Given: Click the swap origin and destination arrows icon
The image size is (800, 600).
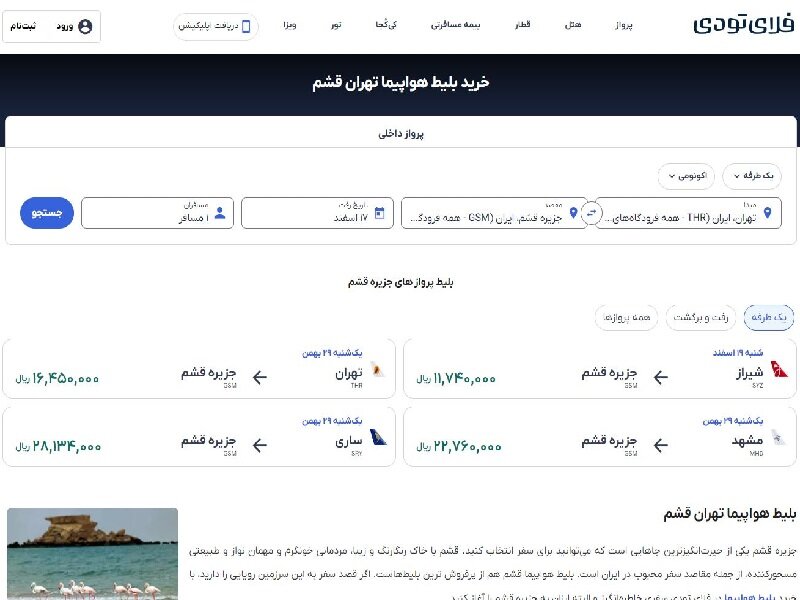Looking at the screenshot, I should 590,213.
